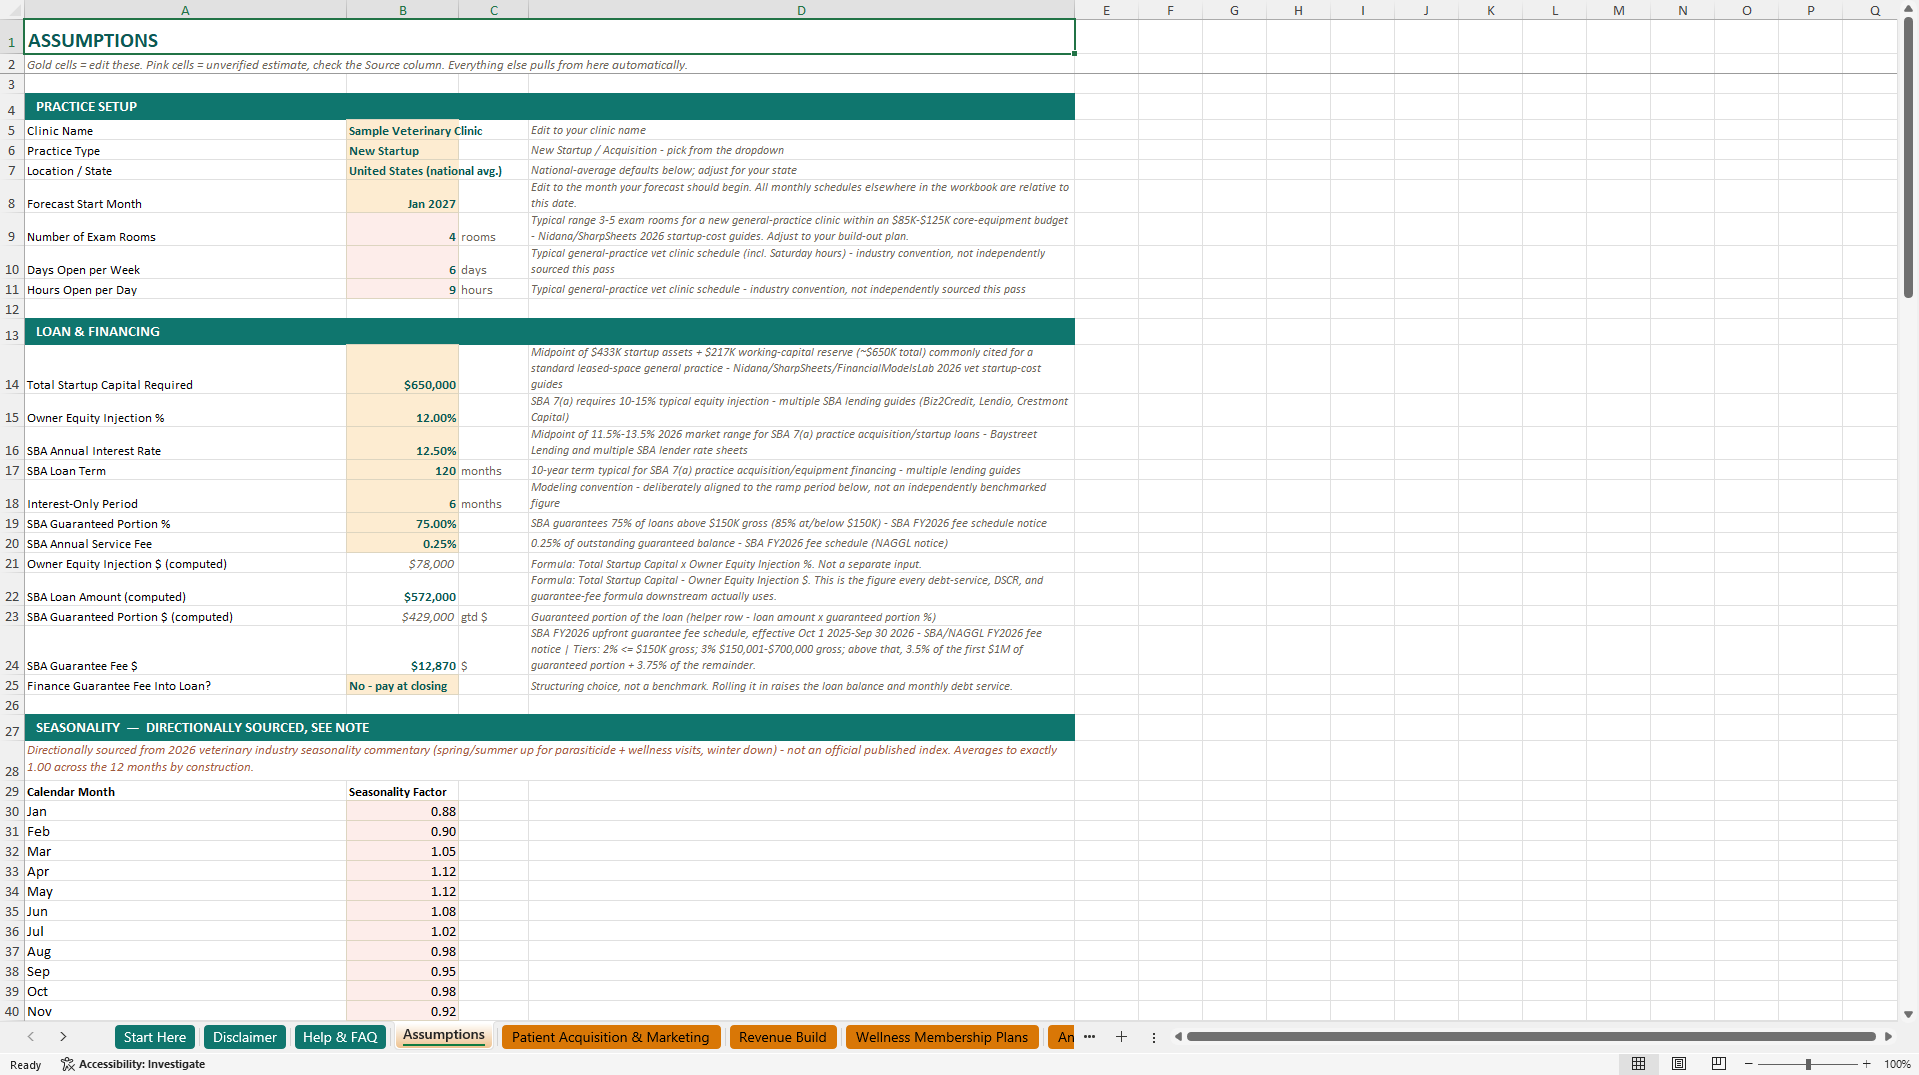Click SBA Loan Term 120 cell
The width and height of the screenshot is (1919, 1075).
click(x=402, y=470)
